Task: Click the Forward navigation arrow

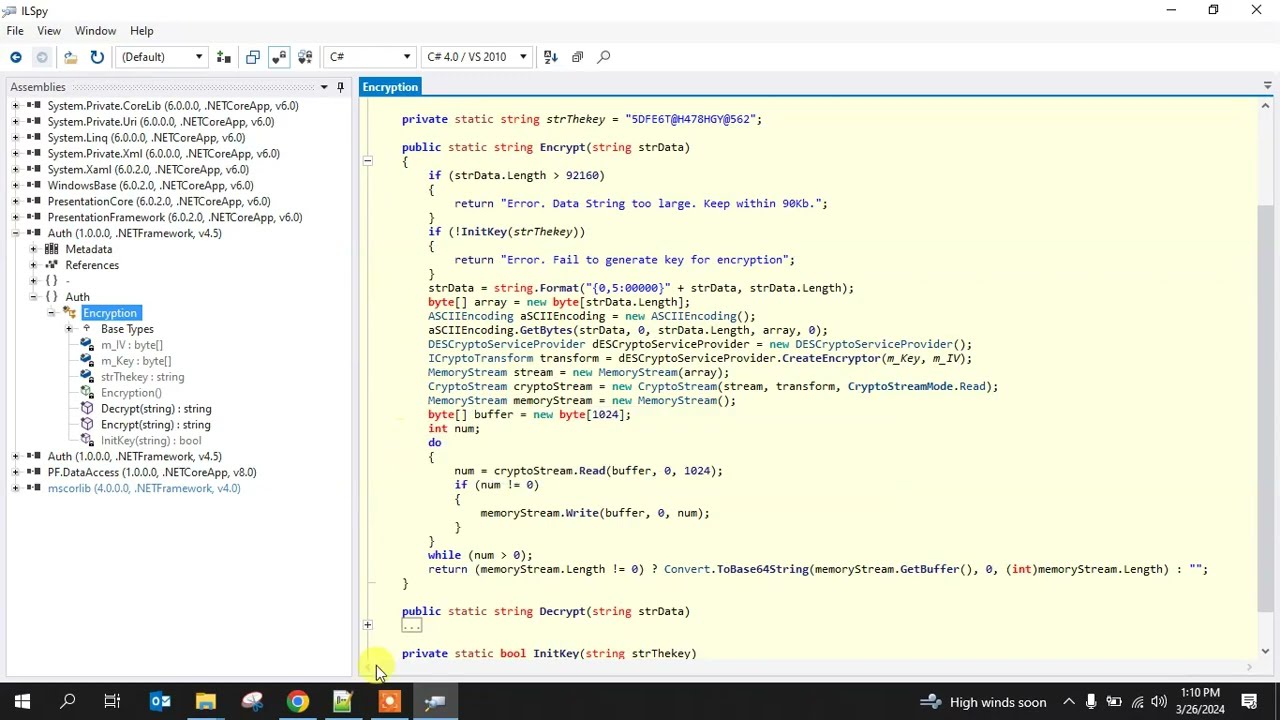Action: click(x=42, y=57)
